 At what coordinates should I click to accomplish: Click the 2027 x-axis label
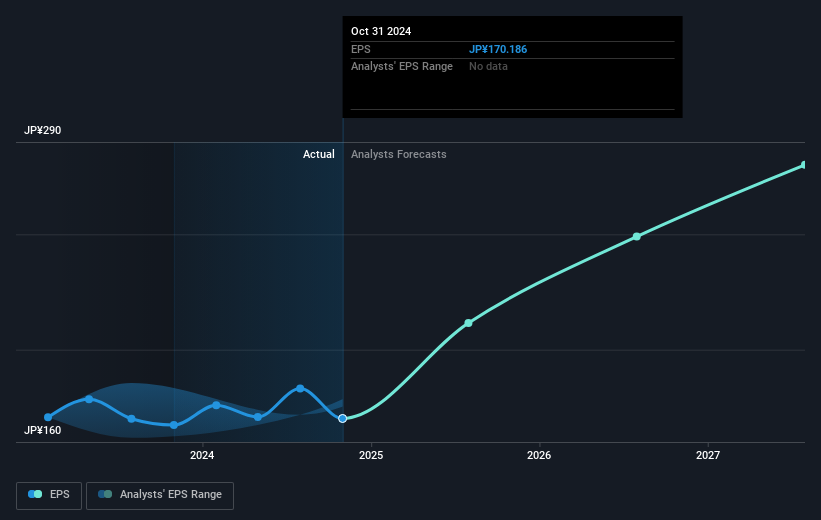click(x=708, y=455)
